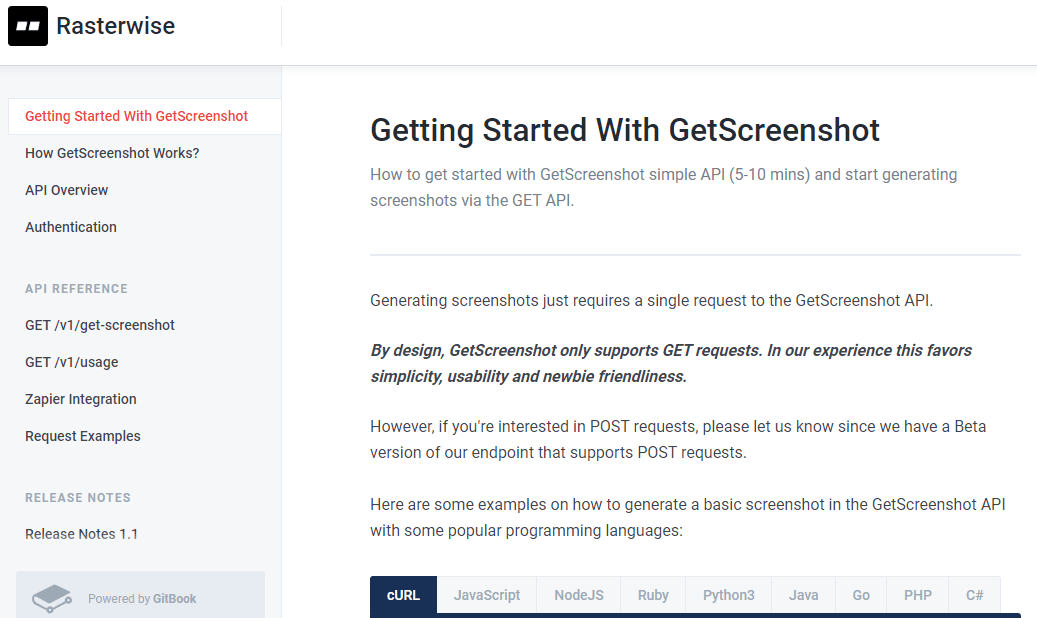Screen dimensions: 1037x618
Task: Open the Rasterwise home title link
Action: coord(116,26)
